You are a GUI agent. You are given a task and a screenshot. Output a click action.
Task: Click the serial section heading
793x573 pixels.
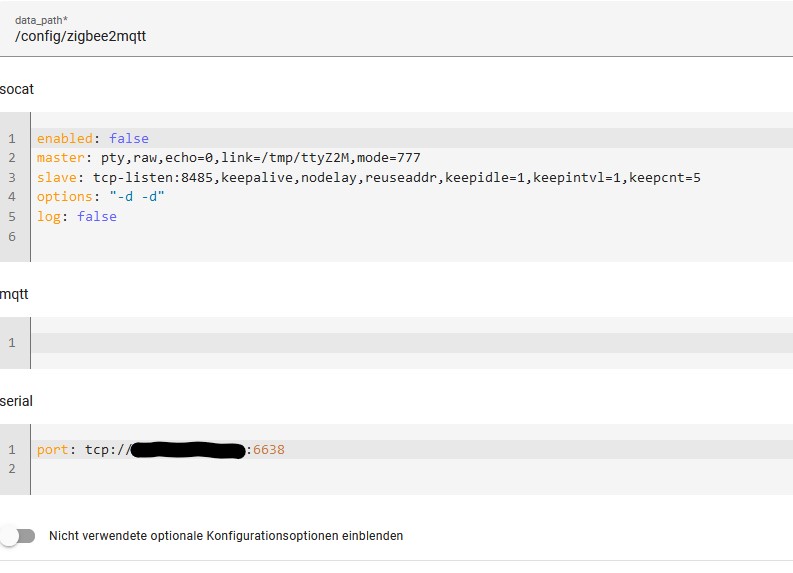click(16, 401)
